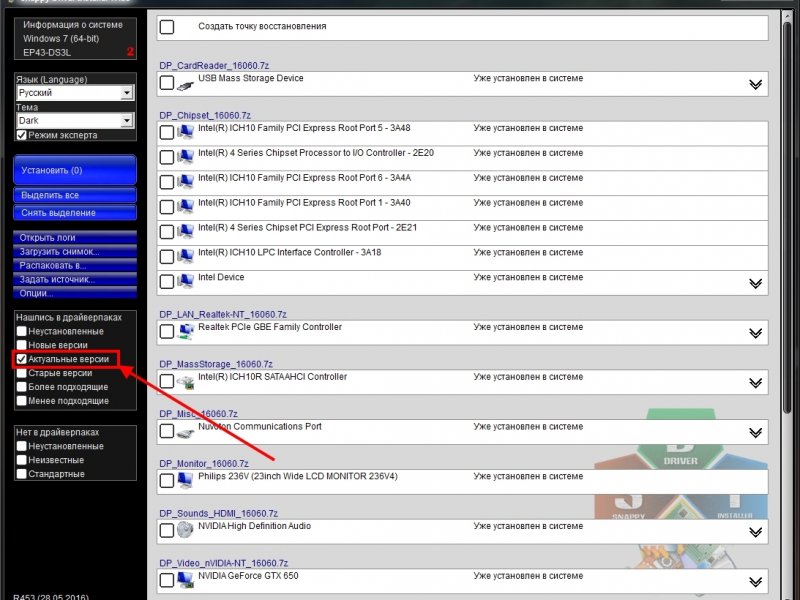Enable the Более подходящие filter
The height and width of the screenshot is (600, 800).
pyautogui.click(x=21, y=387)
